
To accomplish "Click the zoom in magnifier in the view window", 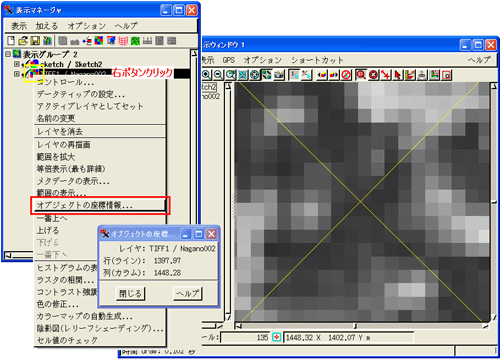I will 206,75.
